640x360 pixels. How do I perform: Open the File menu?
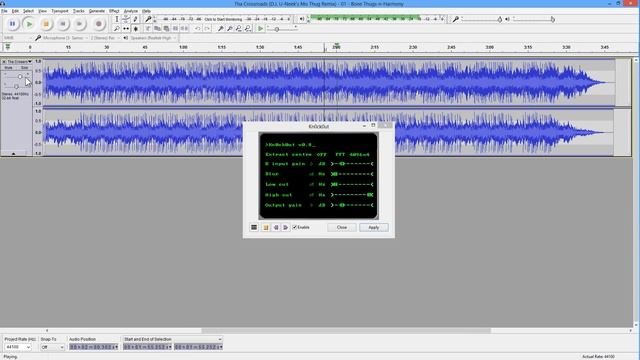[4, 11]
